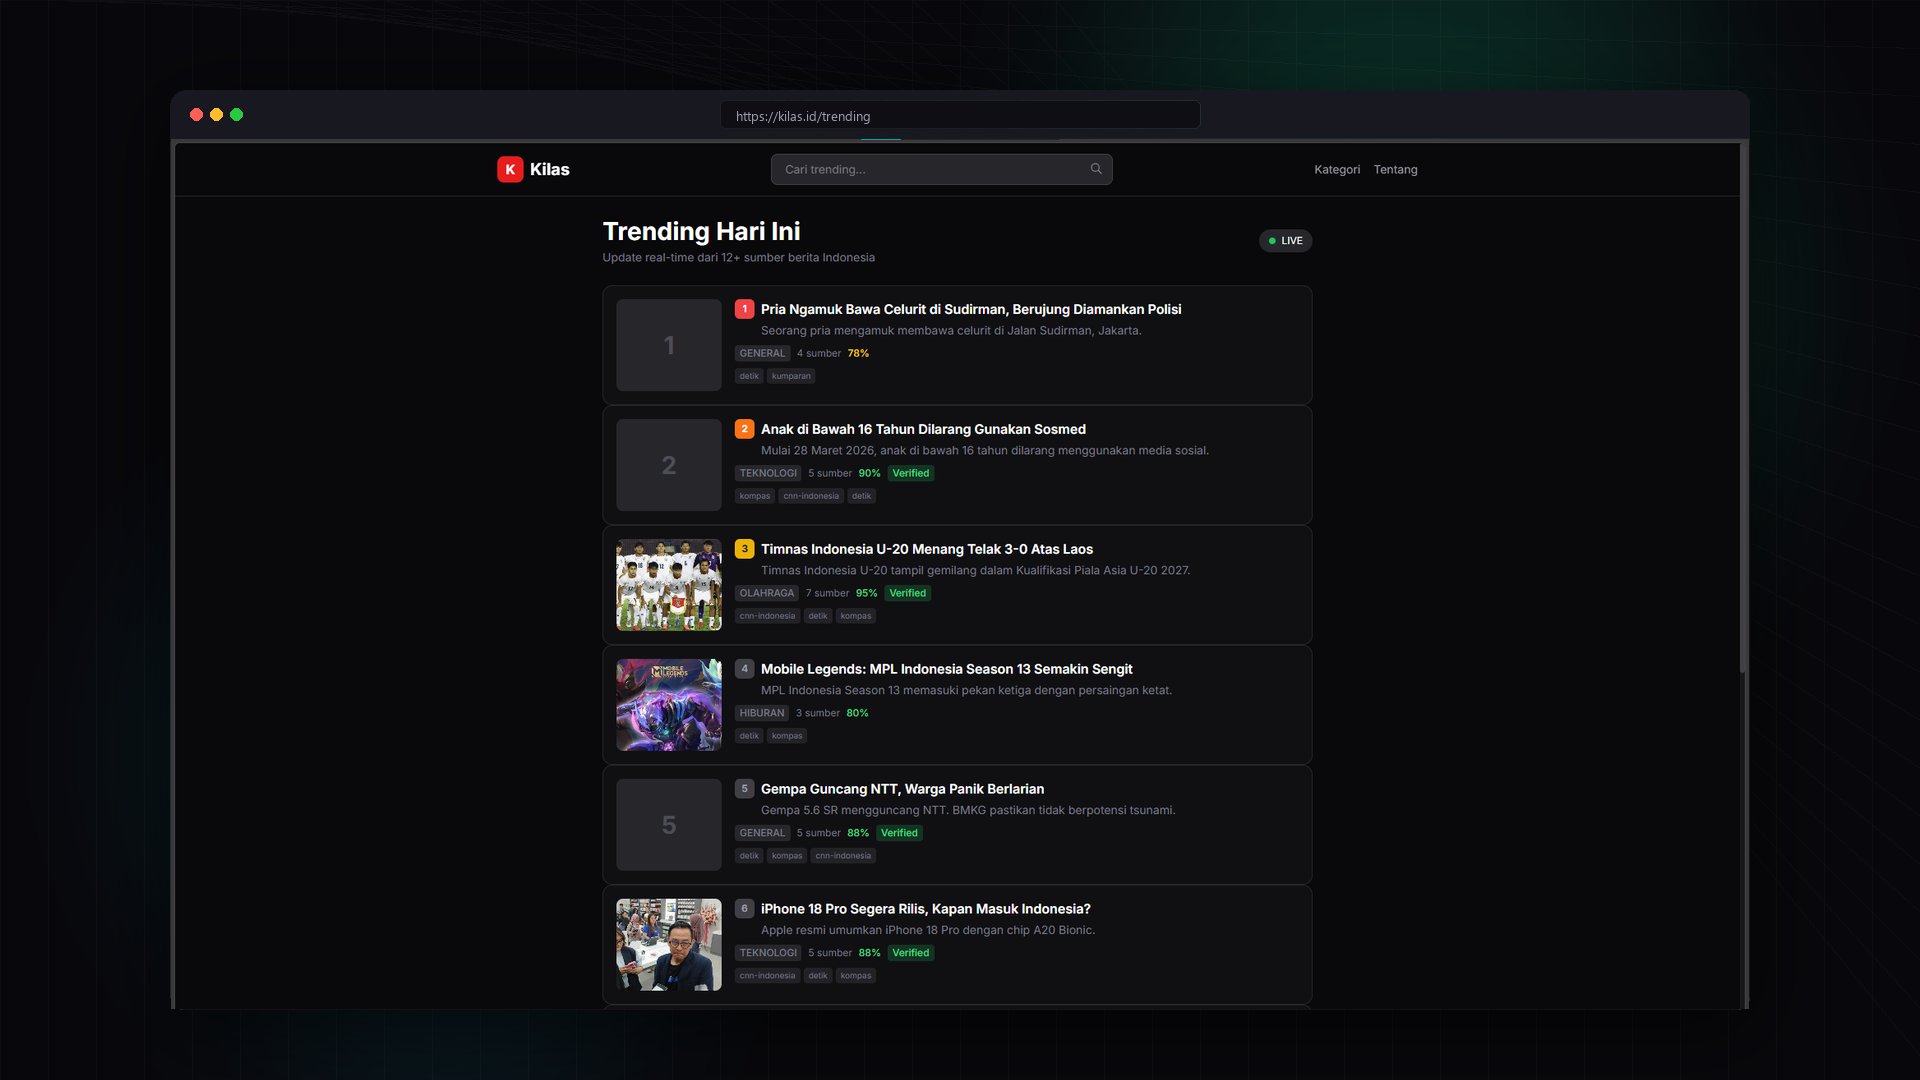Click TEKNOLOGI tag on the iPhone story
The image size is (1920, 1080).
[x=768, y=953]
